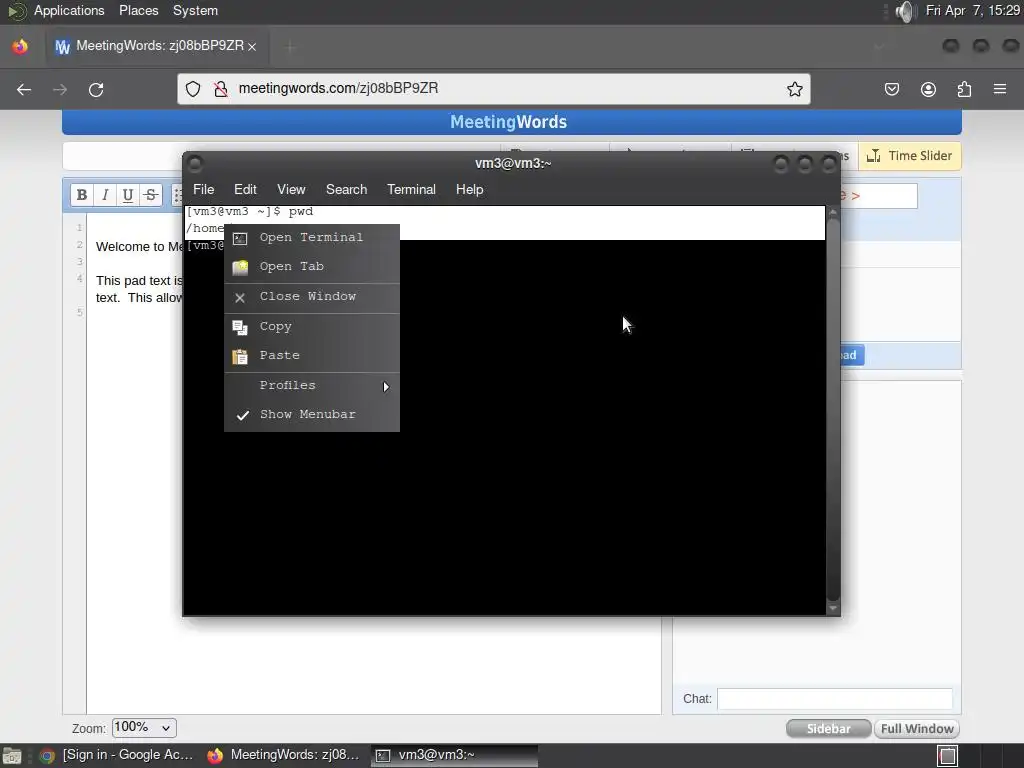Select Open Tab in context menu
Image resolution: width=1024 pixels, height=768 pixels.
312,266
